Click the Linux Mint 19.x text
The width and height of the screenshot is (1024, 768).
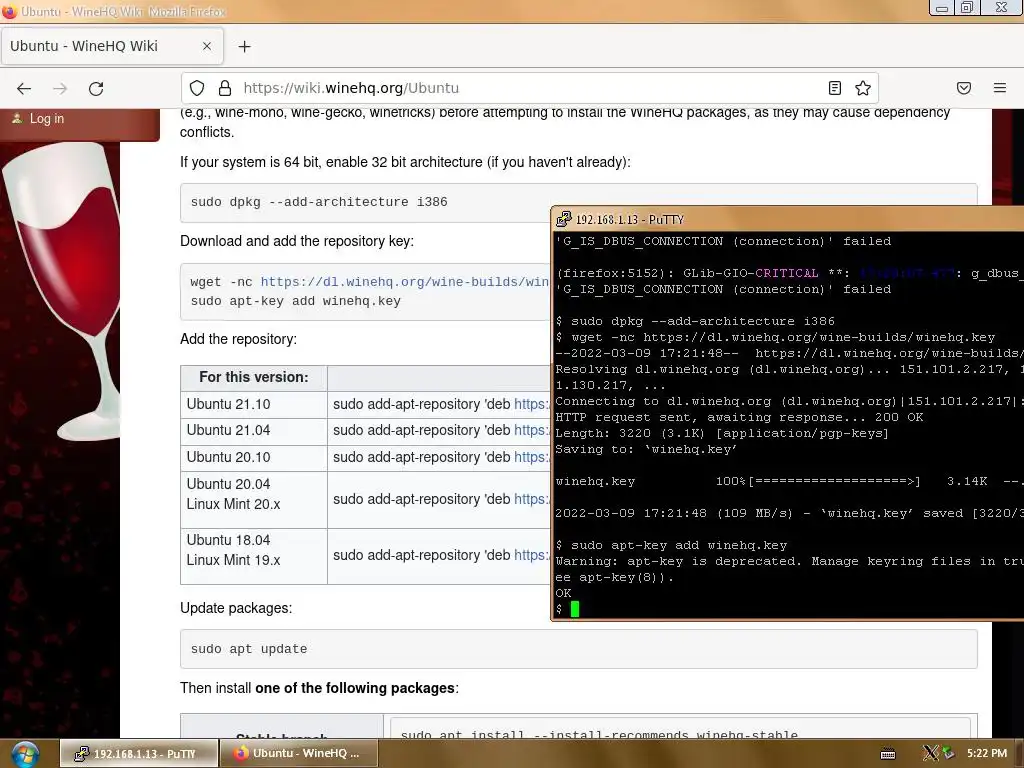tap(233, 560)
